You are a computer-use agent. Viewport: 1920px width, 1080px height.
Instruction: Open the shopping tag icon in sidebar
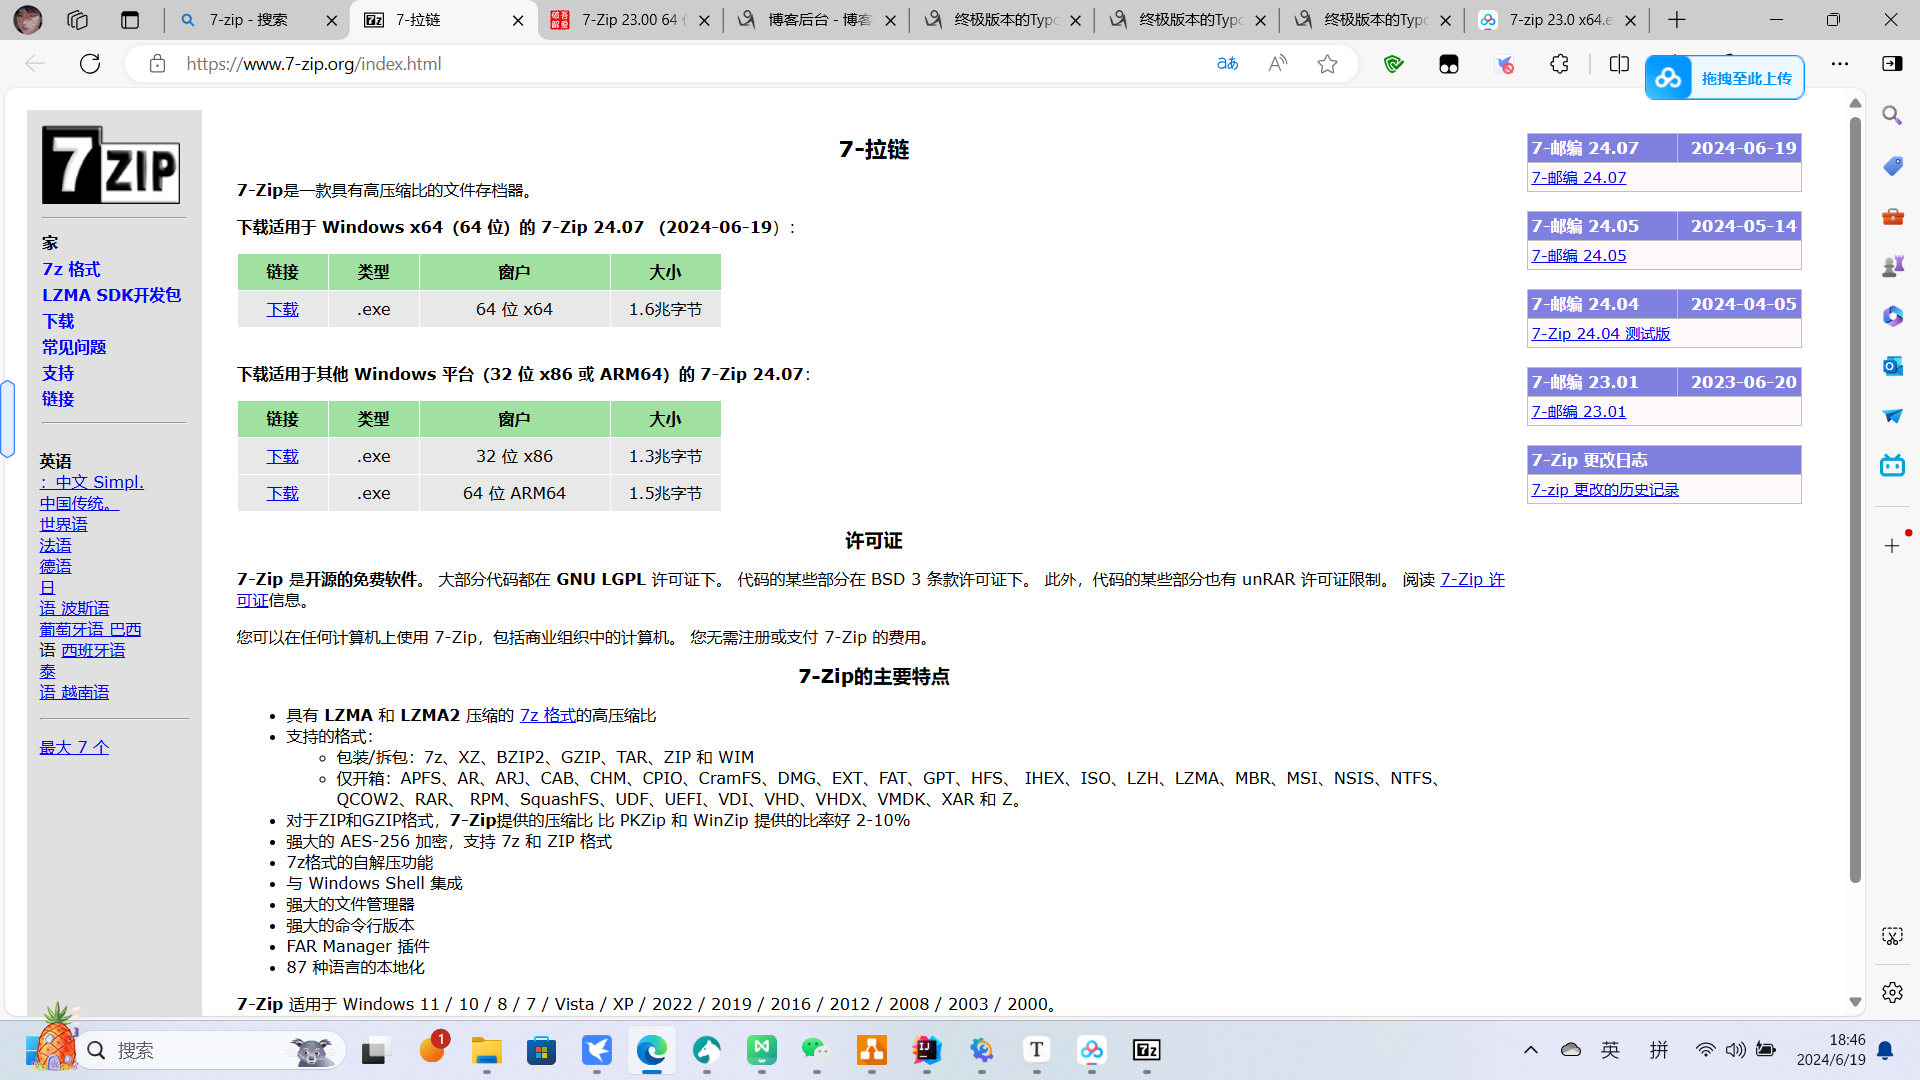point(1892,166)
